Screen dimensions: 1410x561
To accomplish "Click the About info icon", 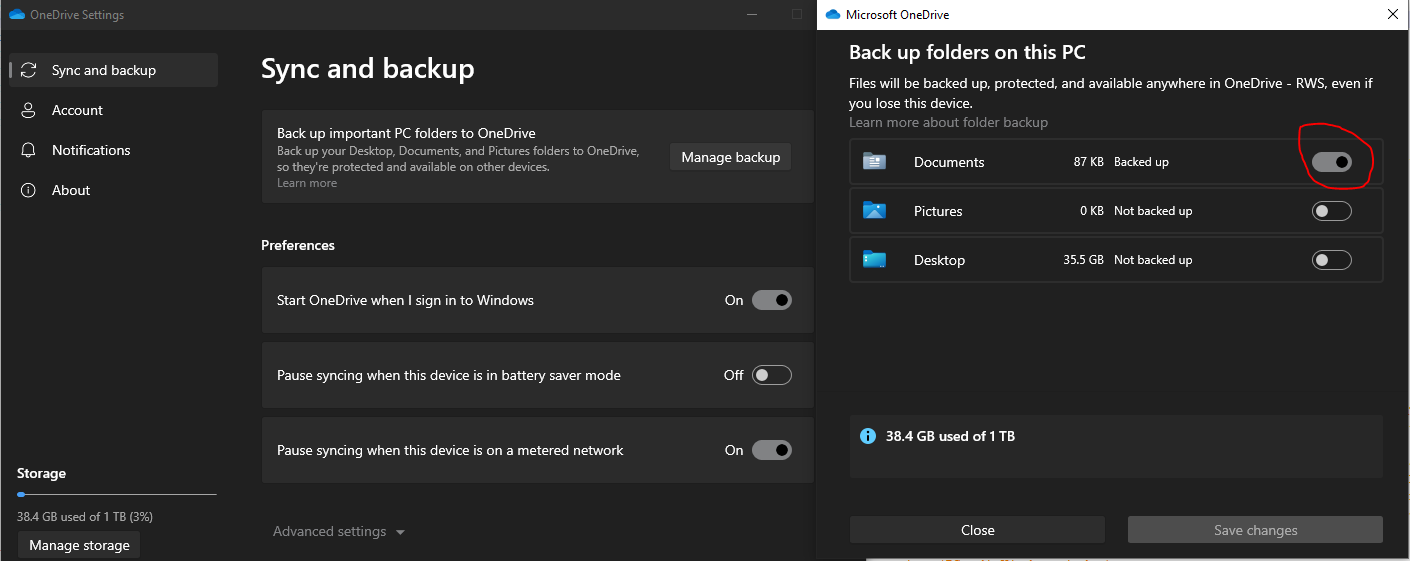I will click(x=29, y=190).
